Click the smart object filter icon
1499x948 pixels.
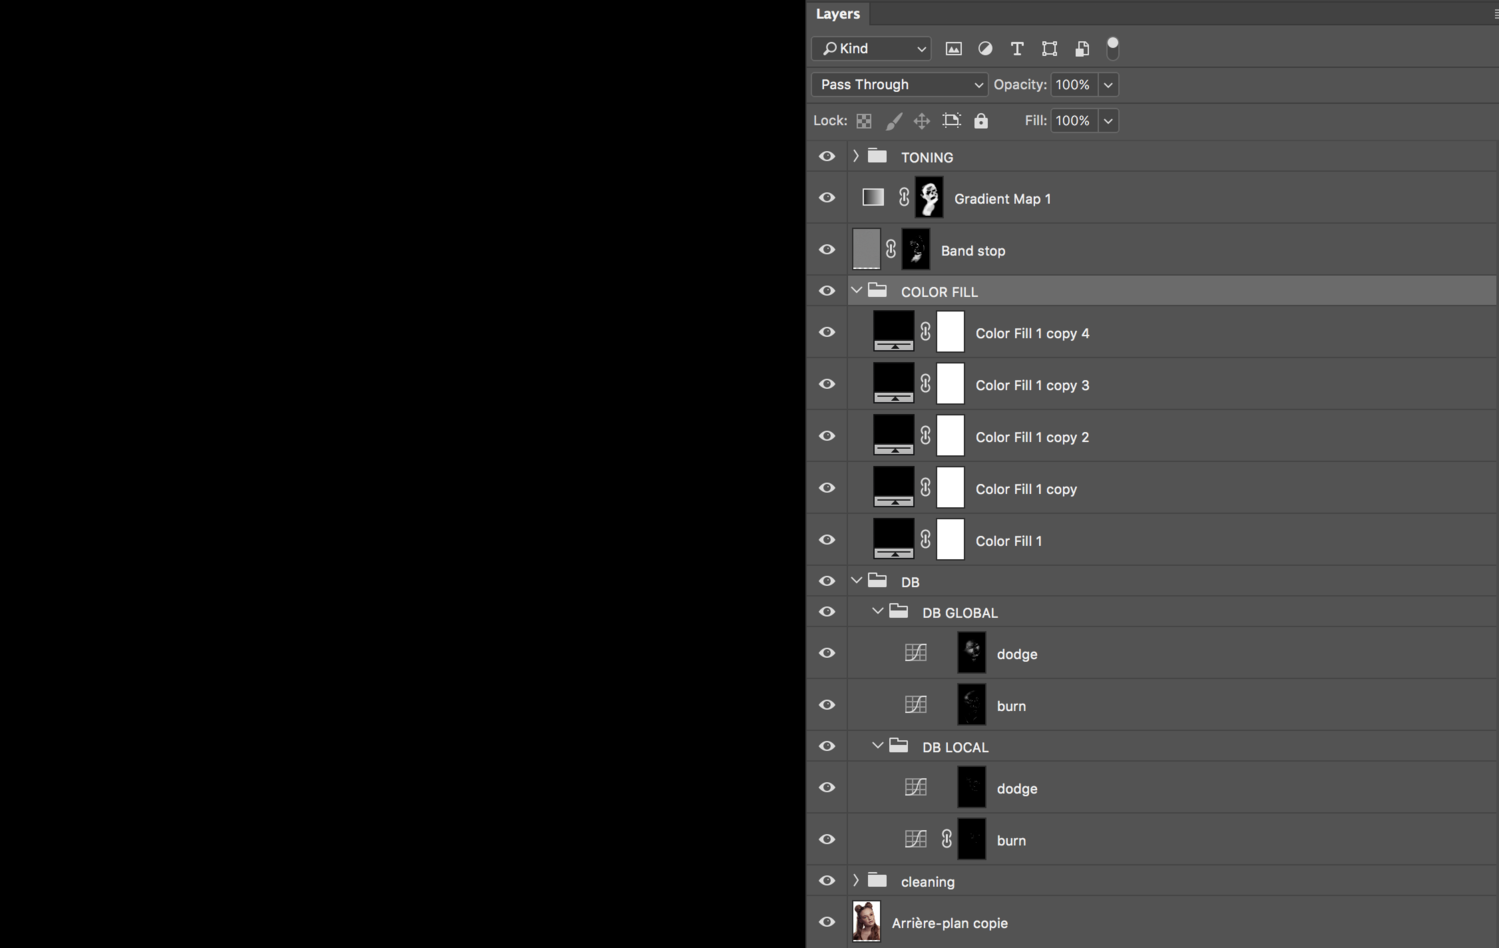point(1082,49)
